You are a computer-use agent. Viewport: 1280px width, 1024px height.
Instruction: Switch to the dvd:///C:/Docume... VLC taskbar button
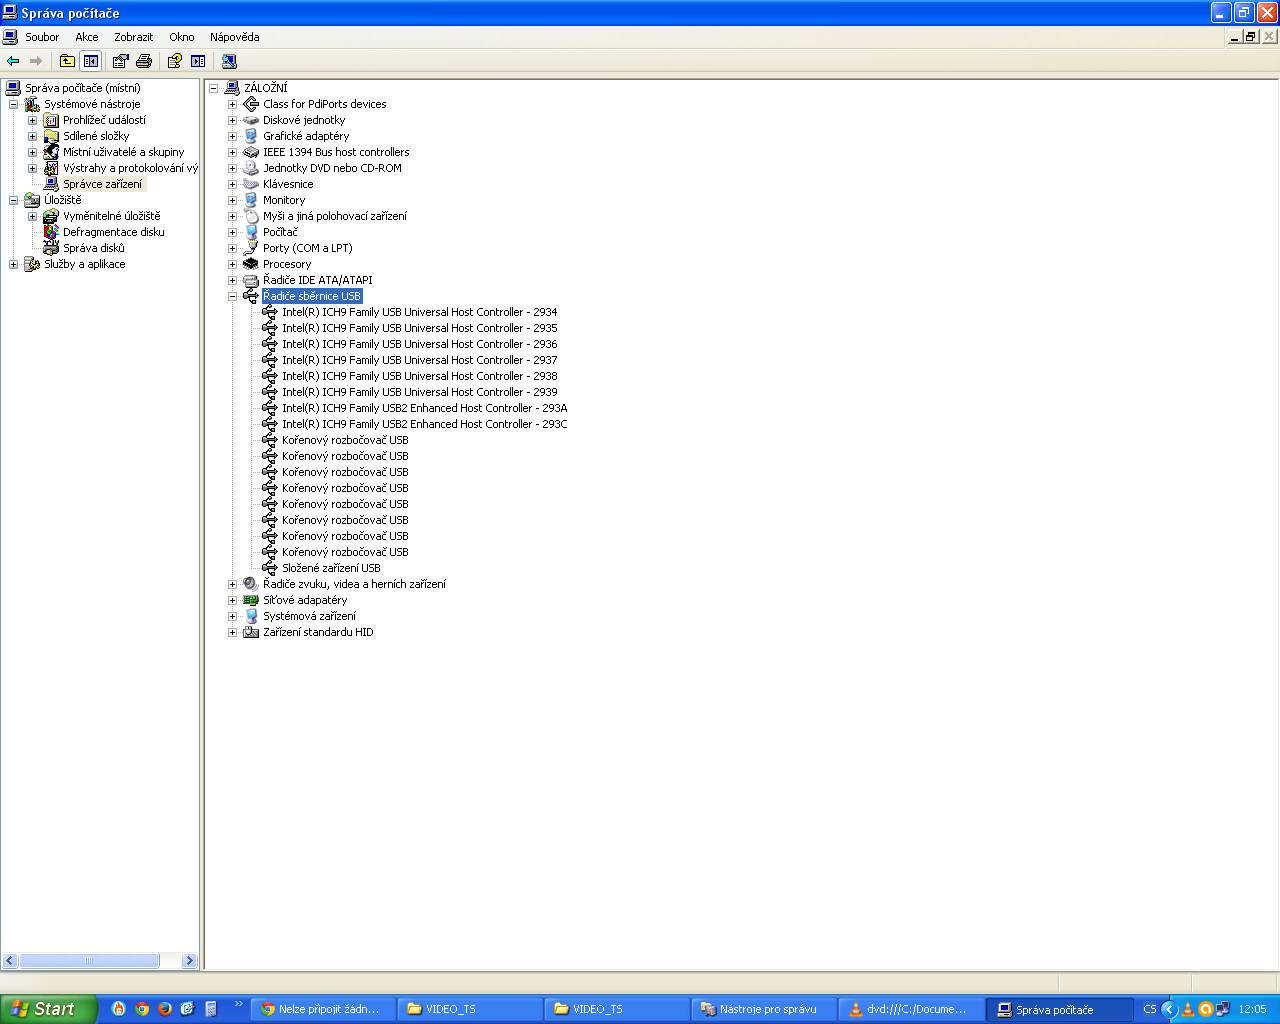coord(909,1009)
